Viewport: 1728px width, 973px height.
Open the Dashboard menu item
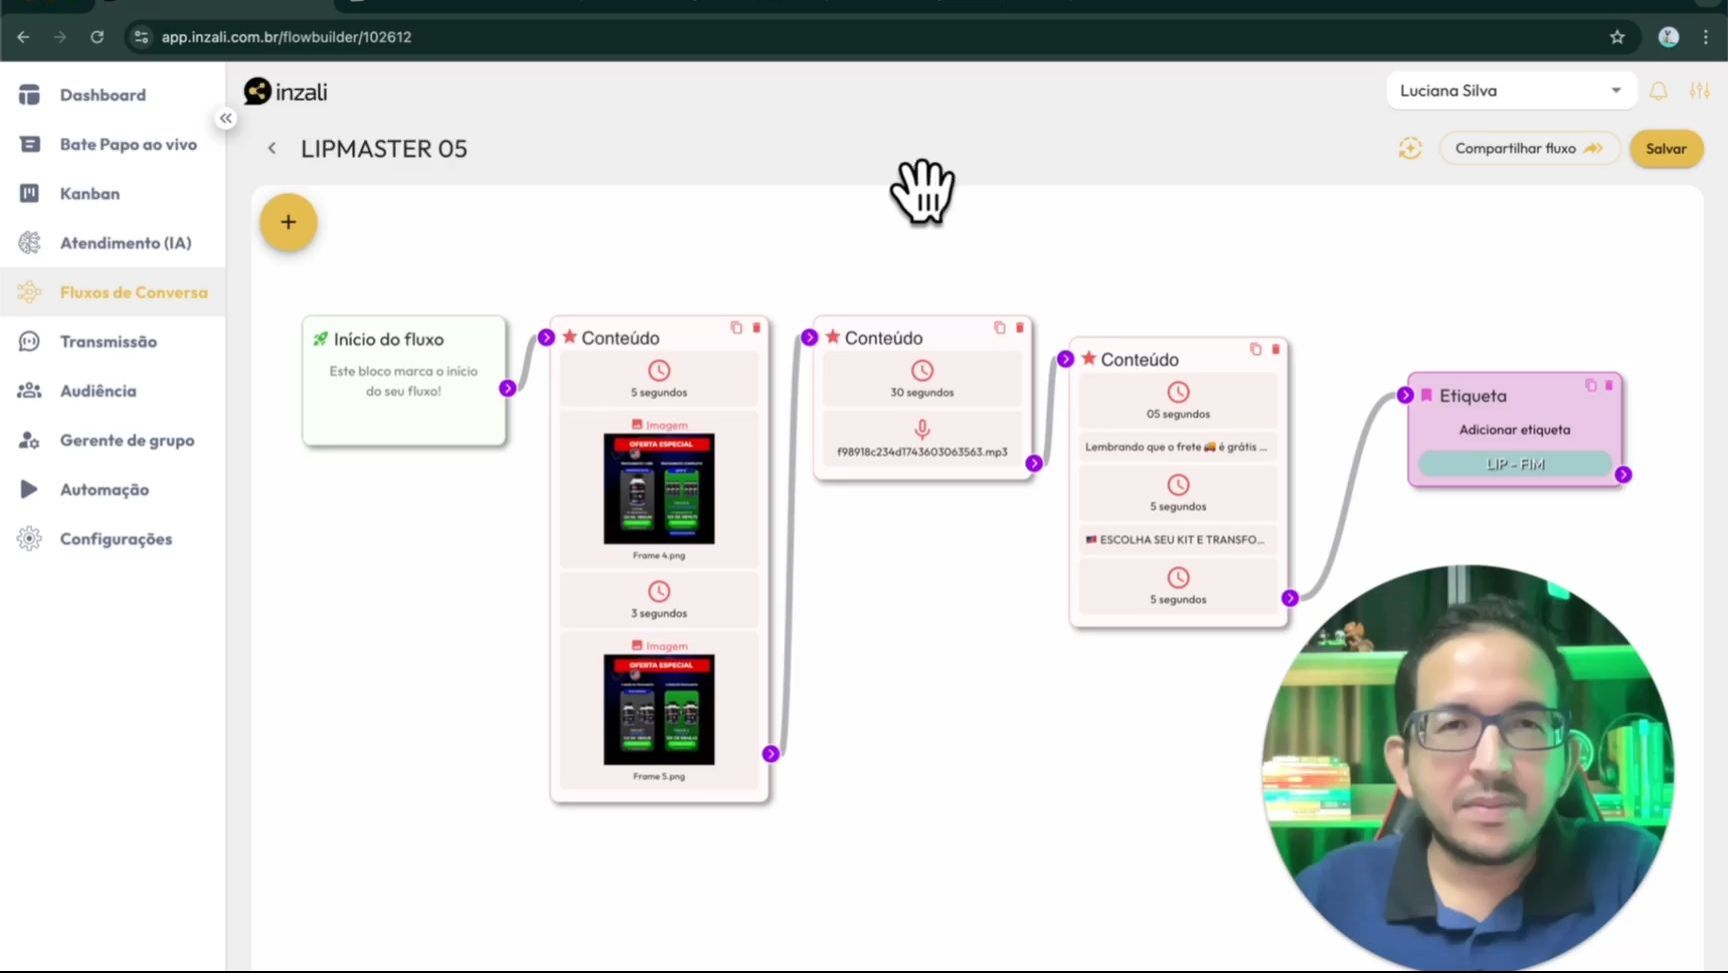click(103, 95)
